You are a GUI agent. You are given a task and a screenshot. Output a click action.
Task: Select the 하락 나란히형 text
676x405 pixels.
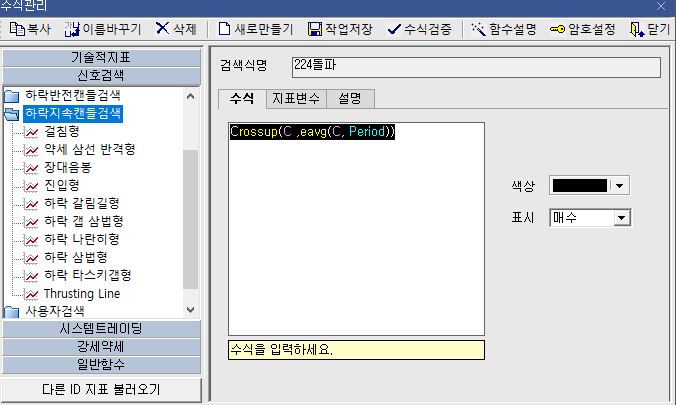(81, 239)
